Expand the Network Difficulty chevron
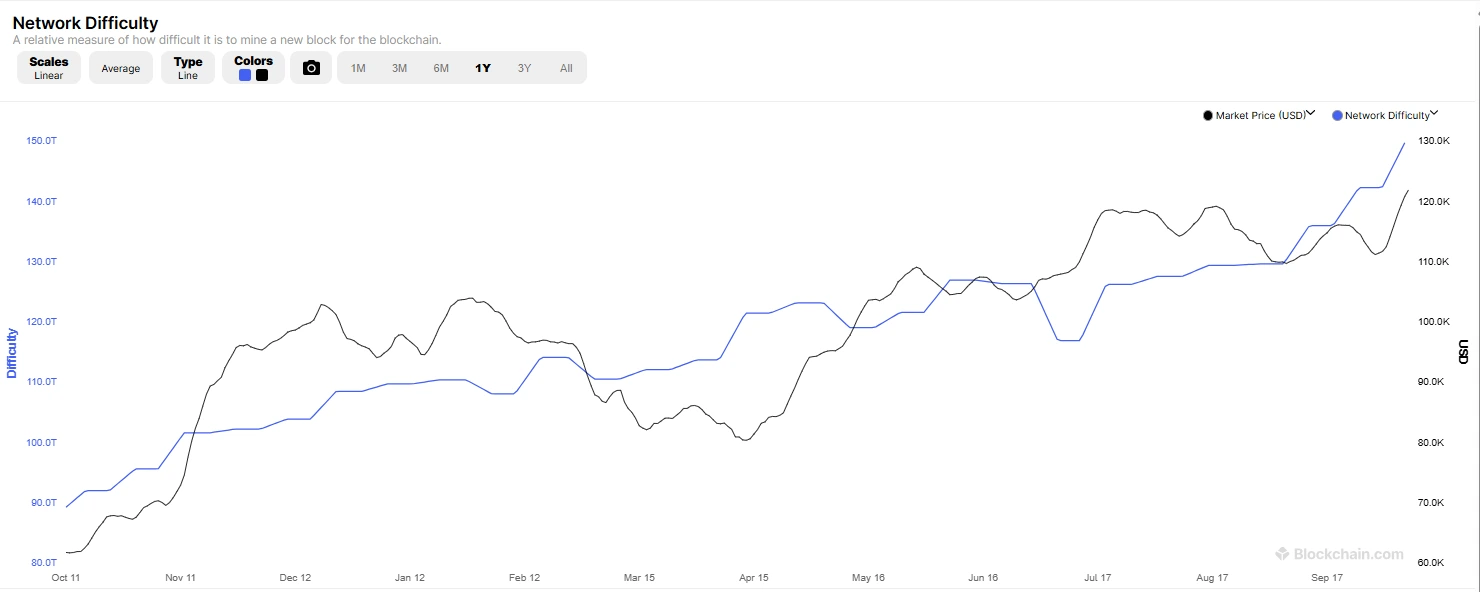Screen dimensions: 1480x592 (1434, 114)
